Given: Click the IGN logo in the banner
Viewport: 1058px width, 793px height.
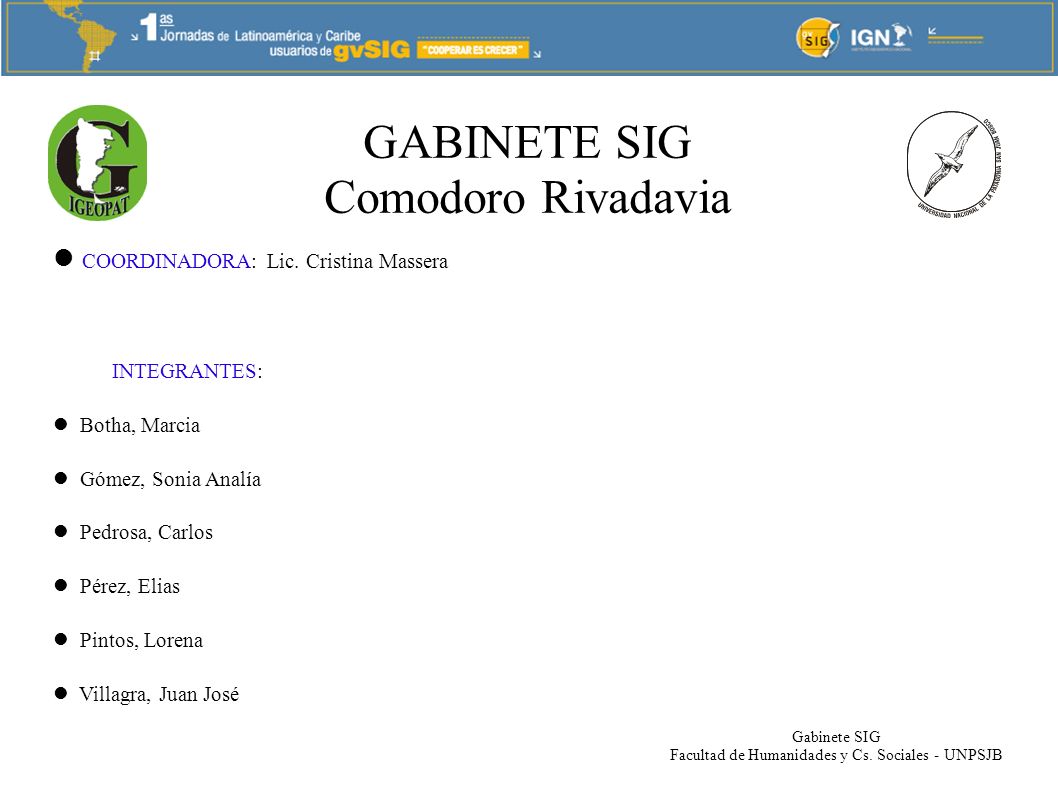Looking at the screenshot, I should [881, 37].
